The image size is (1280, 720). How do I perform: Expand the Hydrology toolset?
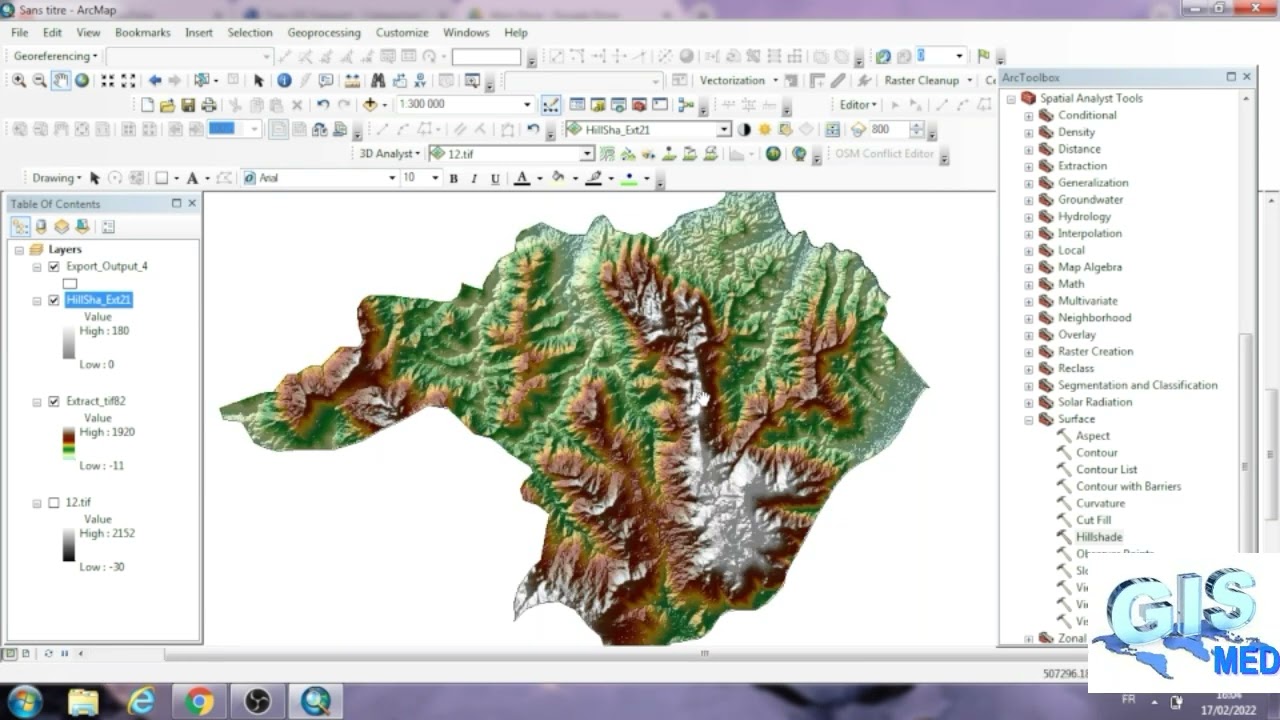[x=1028, y=217]
